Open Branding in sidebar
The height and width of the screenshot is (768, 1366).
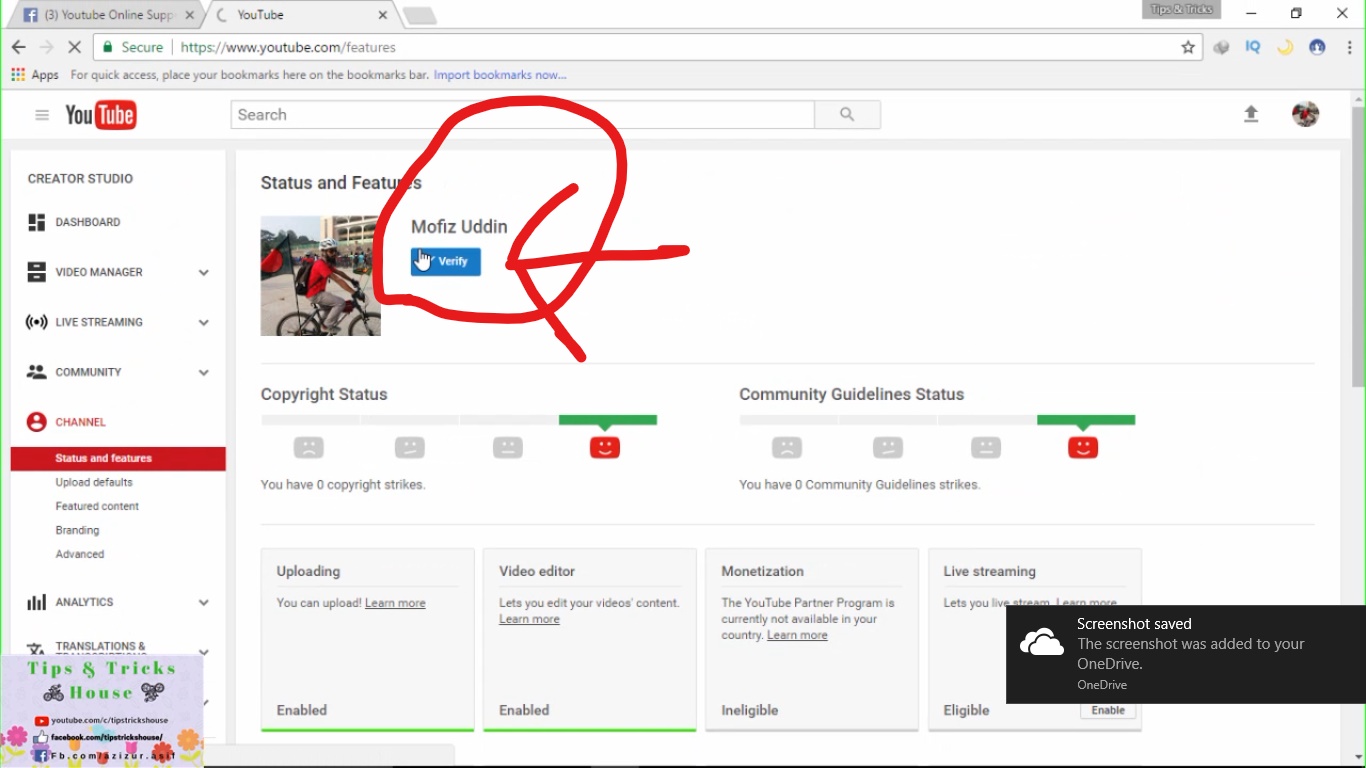(77, 530)
